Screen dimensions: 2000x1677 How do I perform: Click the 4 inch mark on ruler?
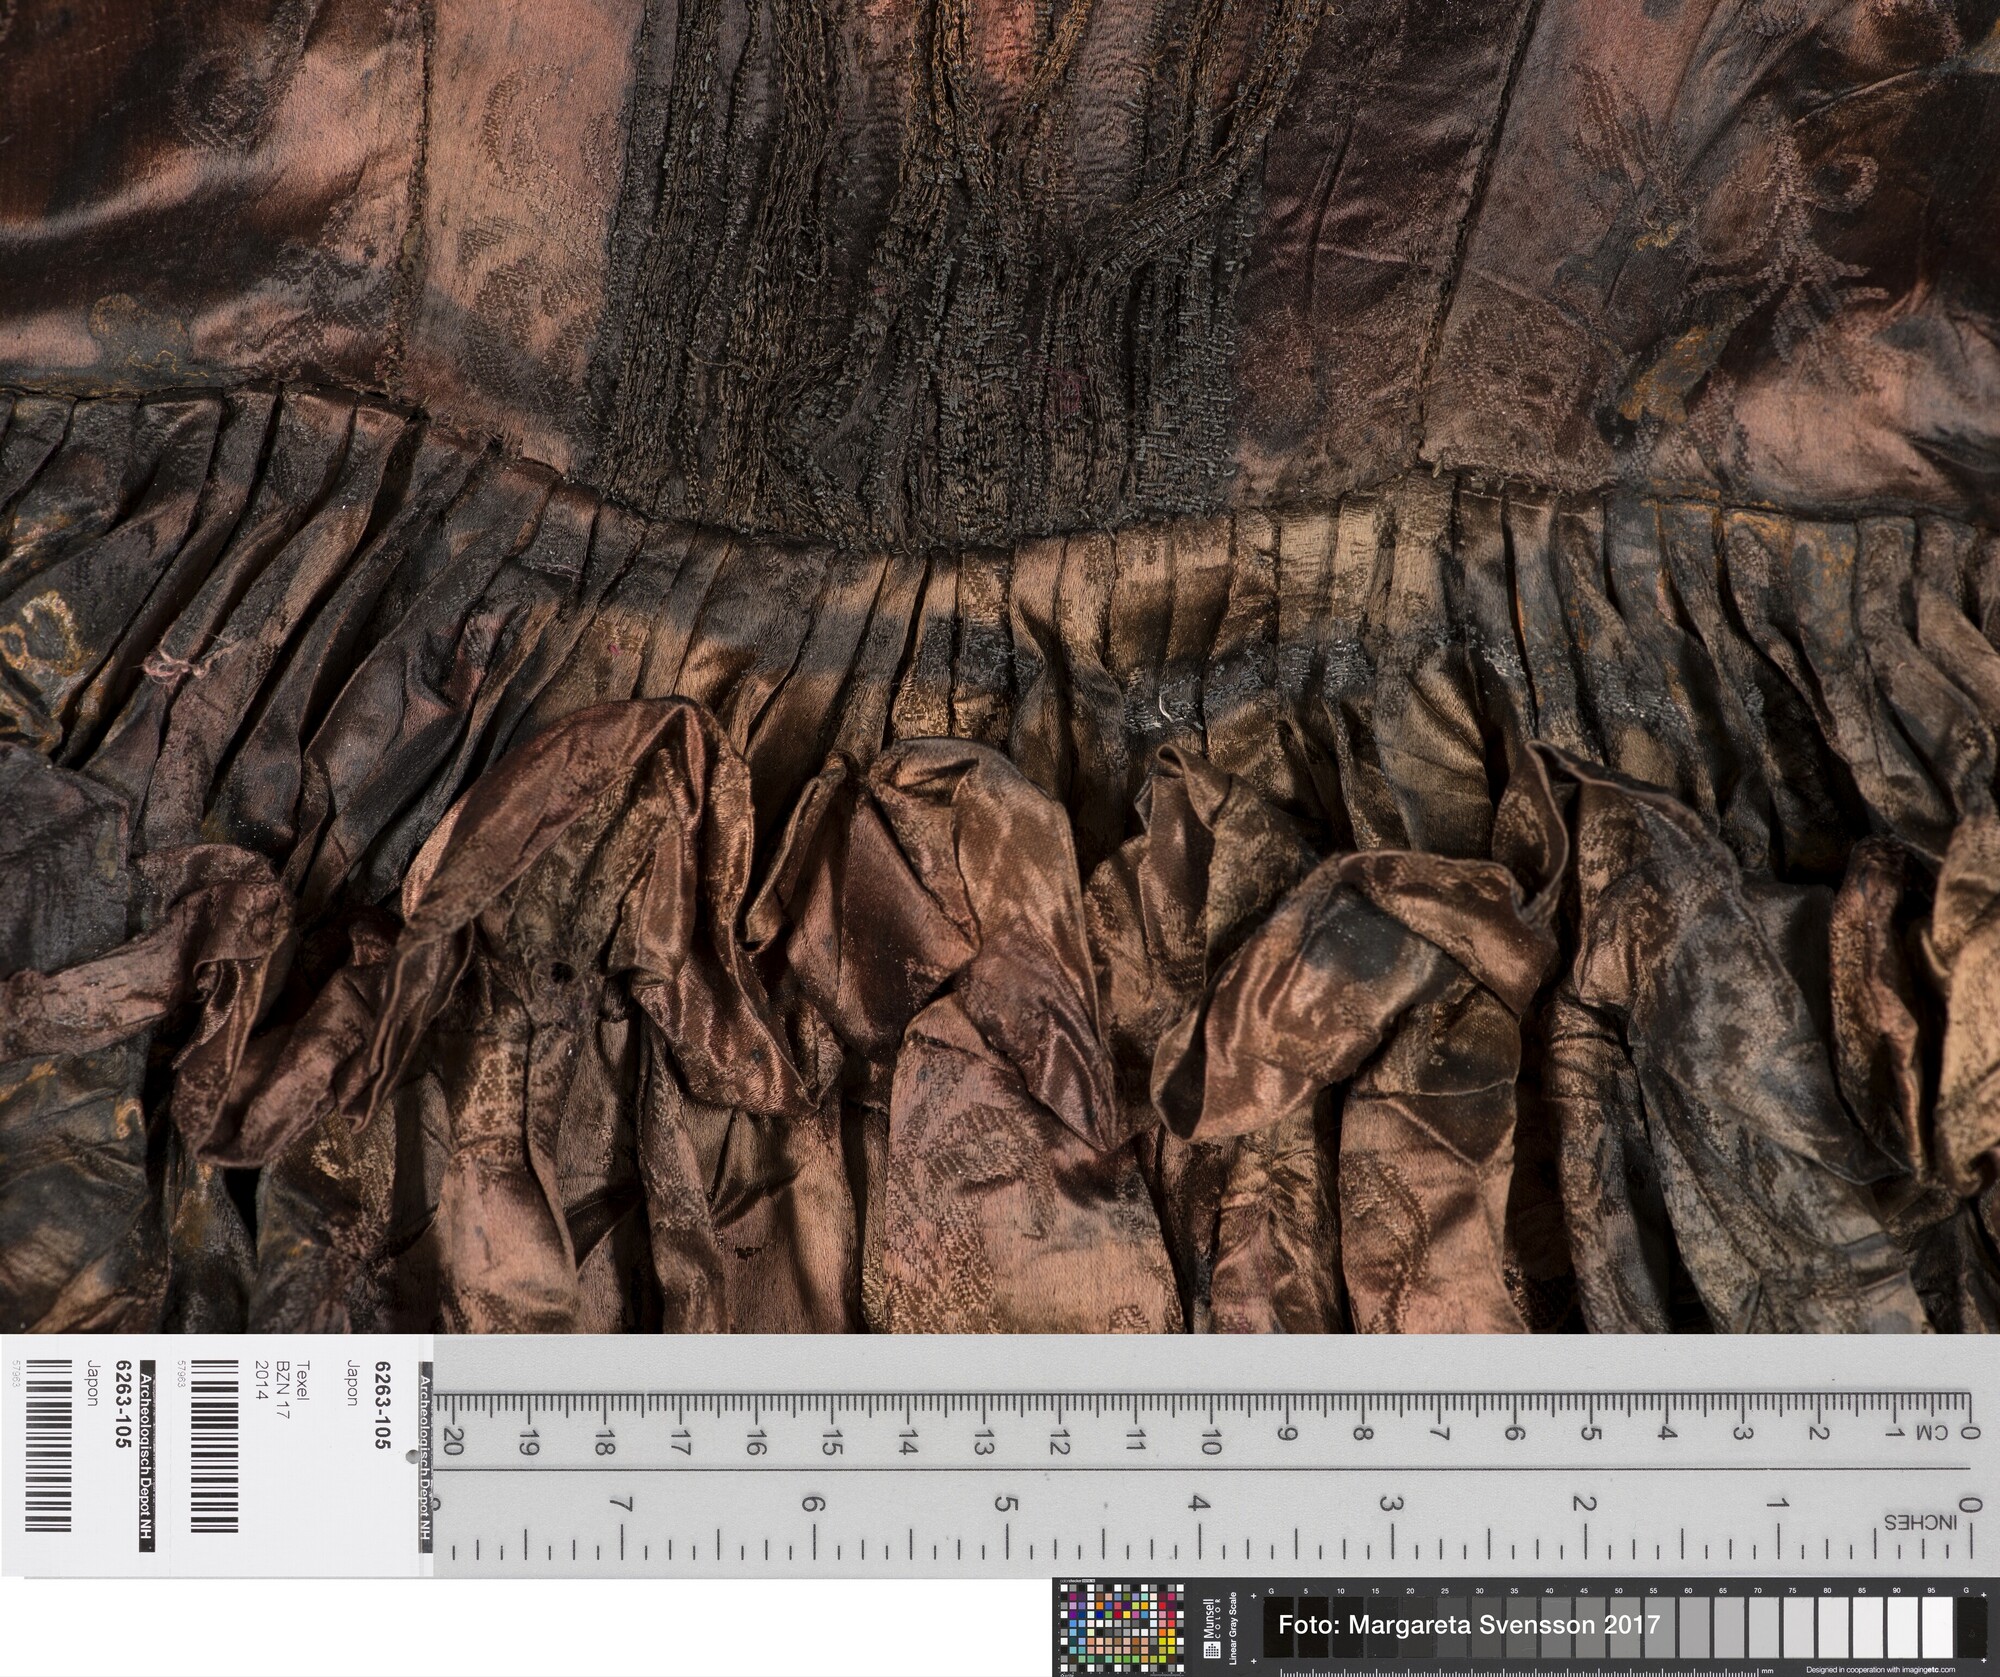click(x=1199, y=1506)
